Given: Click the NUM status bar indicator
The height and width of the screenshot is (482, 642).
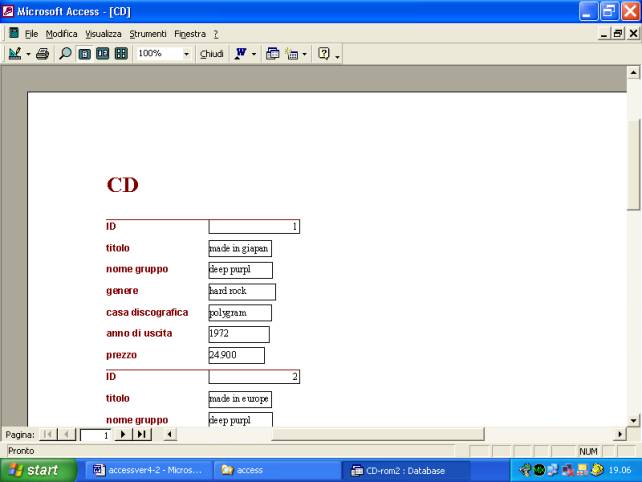Looking at the screenshot, I should click(x=588, y=451).
